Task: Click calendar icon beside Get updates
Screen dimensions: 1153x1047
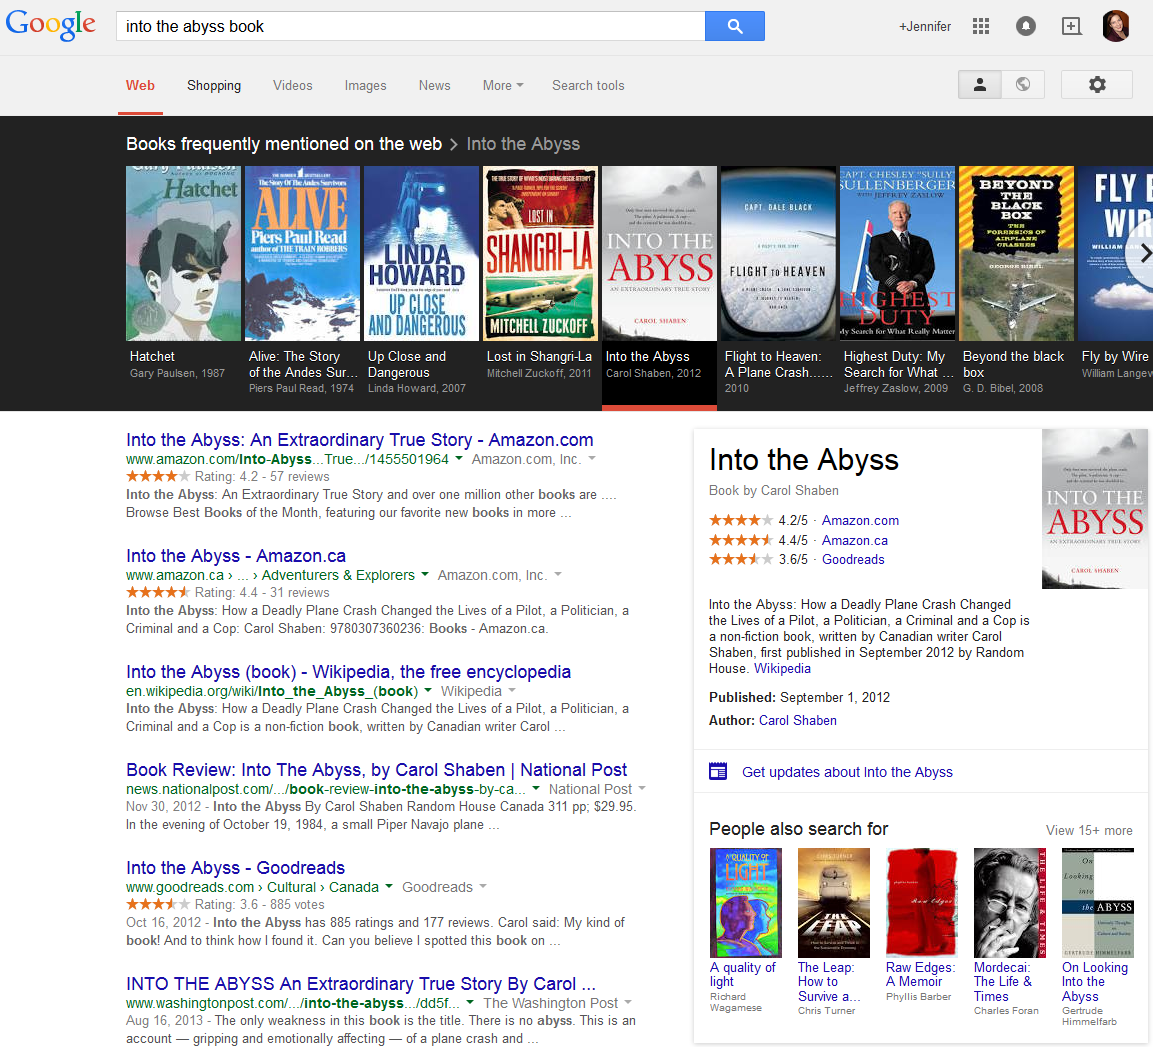Action: pyautogui.click(x=718, y=771)
